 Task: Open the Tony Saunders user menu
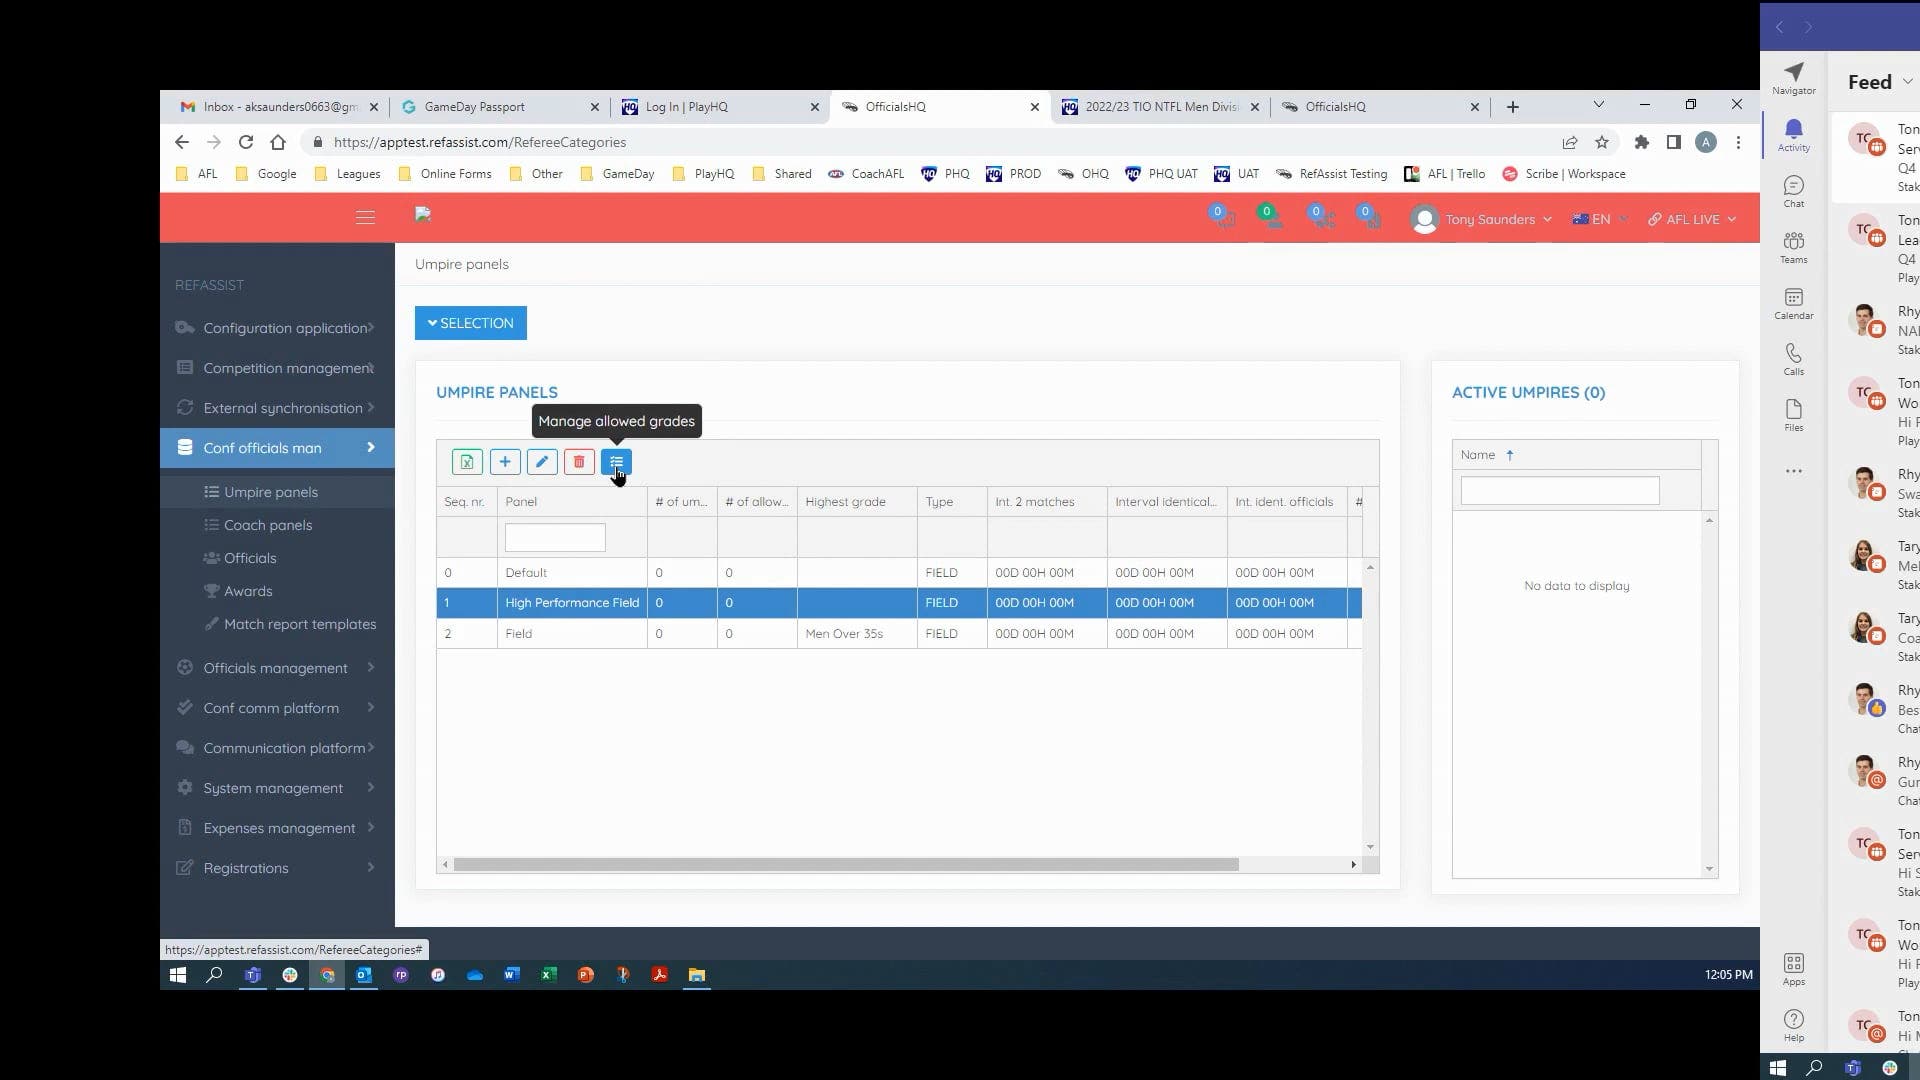[1483, 219]
